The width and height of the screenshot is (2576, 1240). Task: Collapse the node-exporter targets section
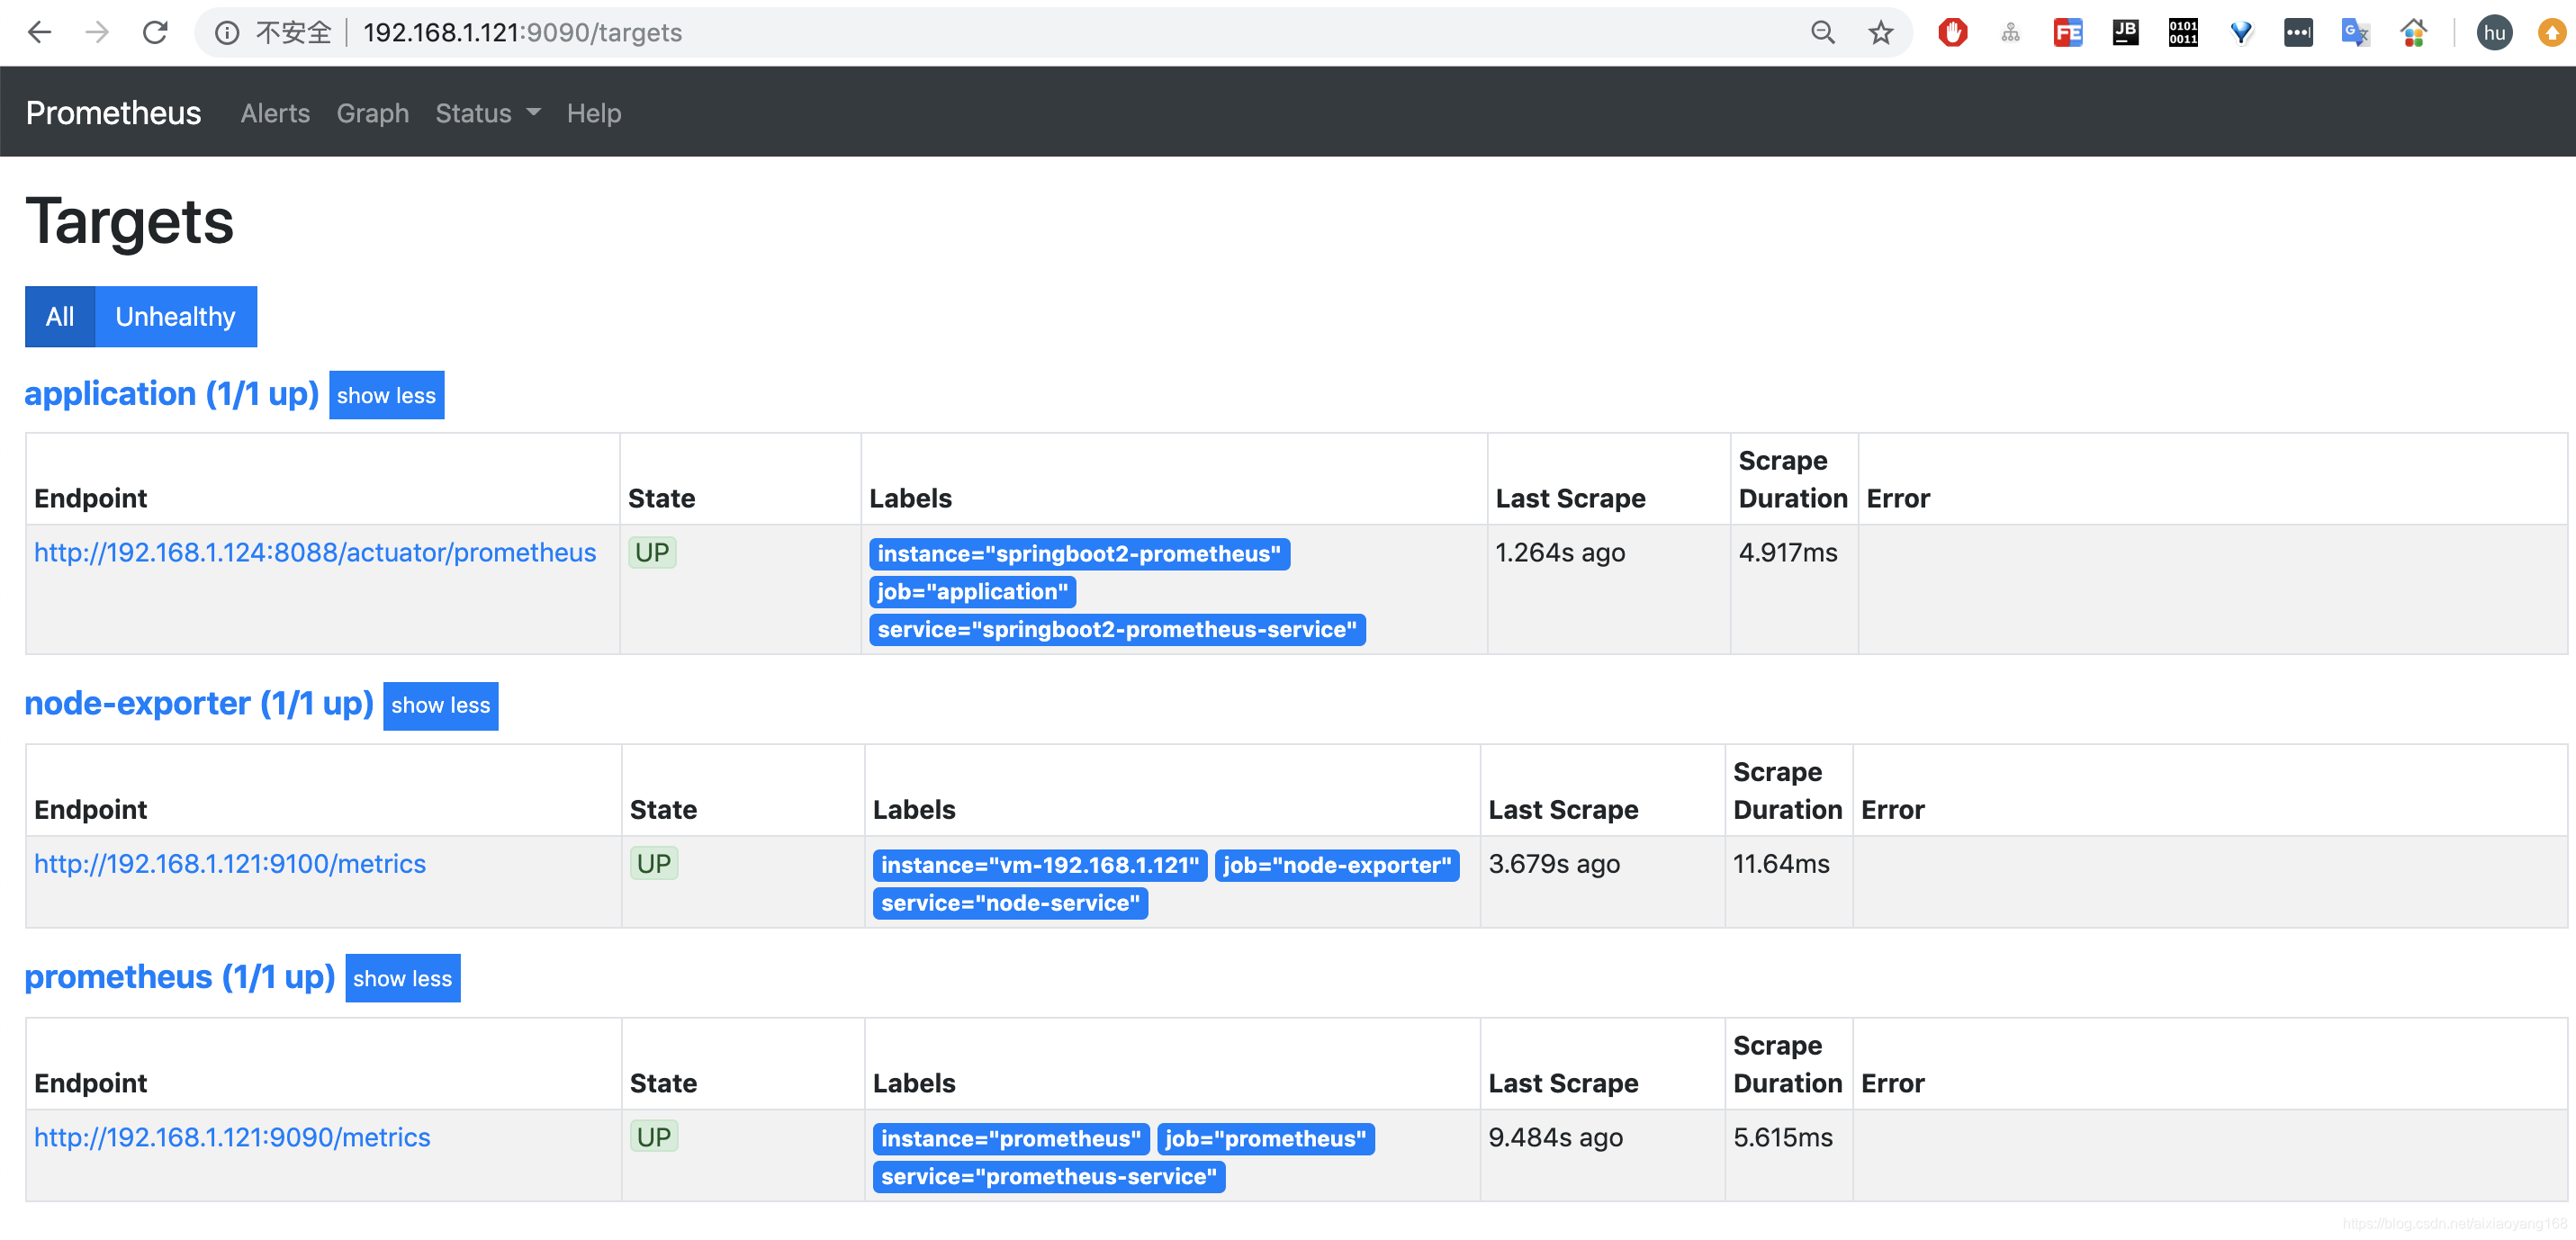[x=438, y=705]
